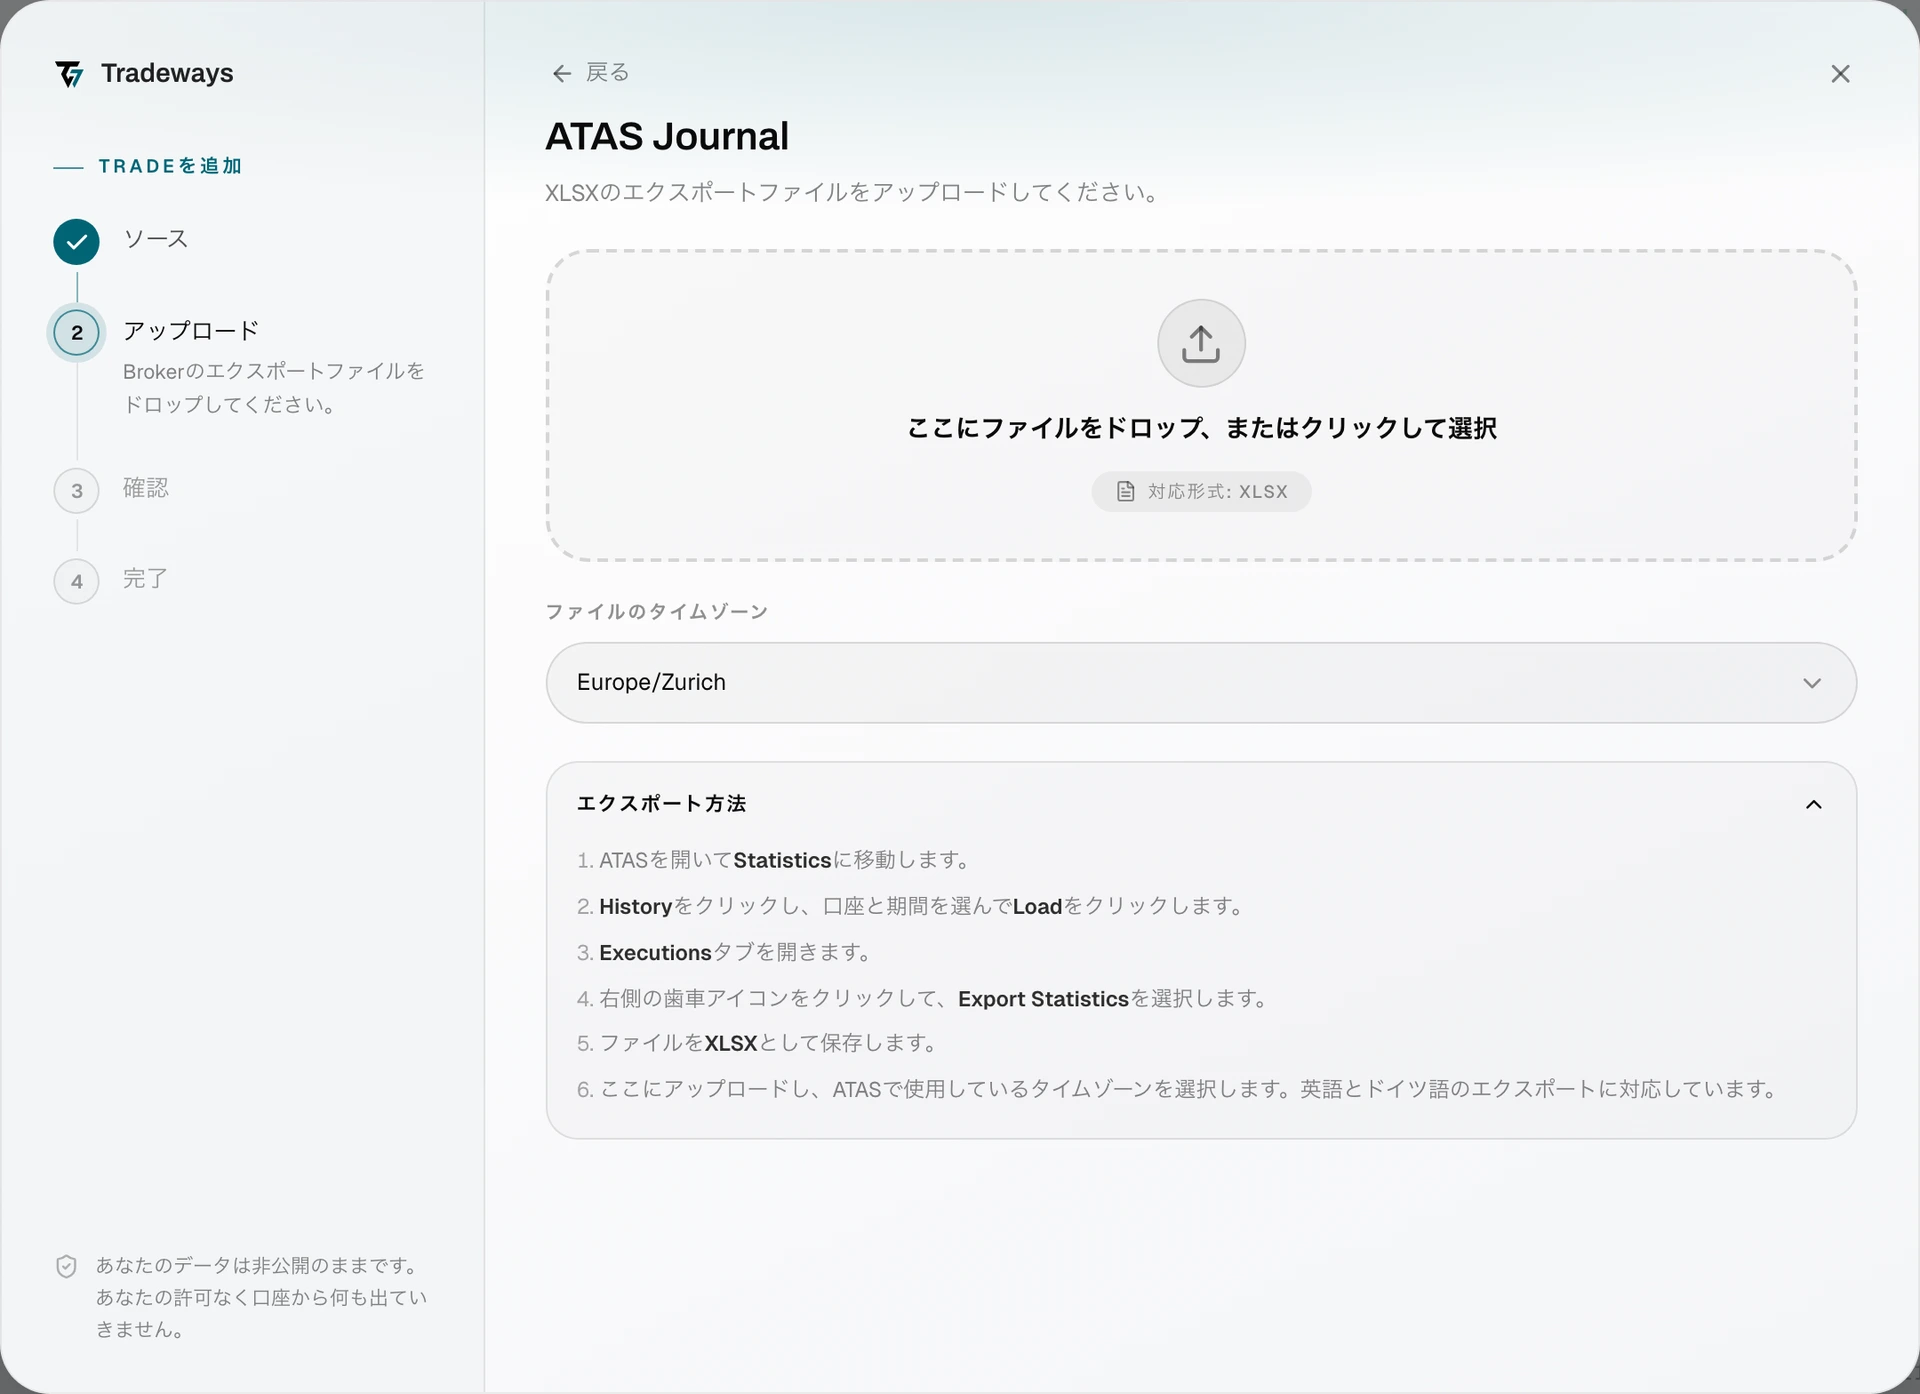Click step 2 circle for アップロード

click(77, 333)
